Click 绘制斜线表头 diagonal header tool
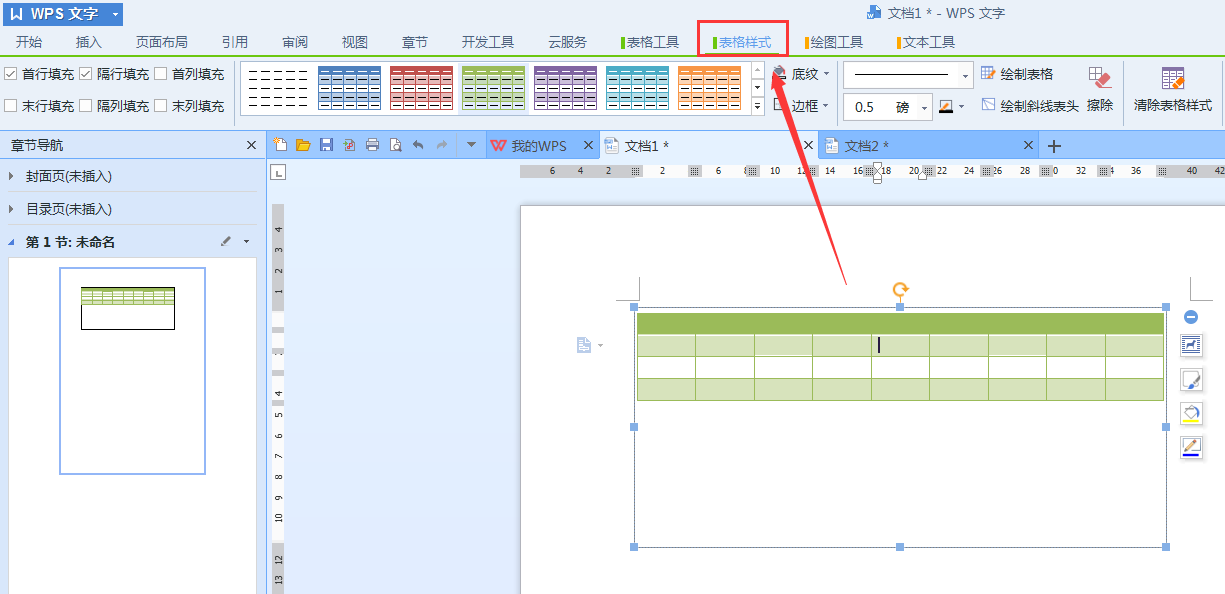Viewport: 1225px width, 594px height. pyautogui.click(x=1030, y=105)
